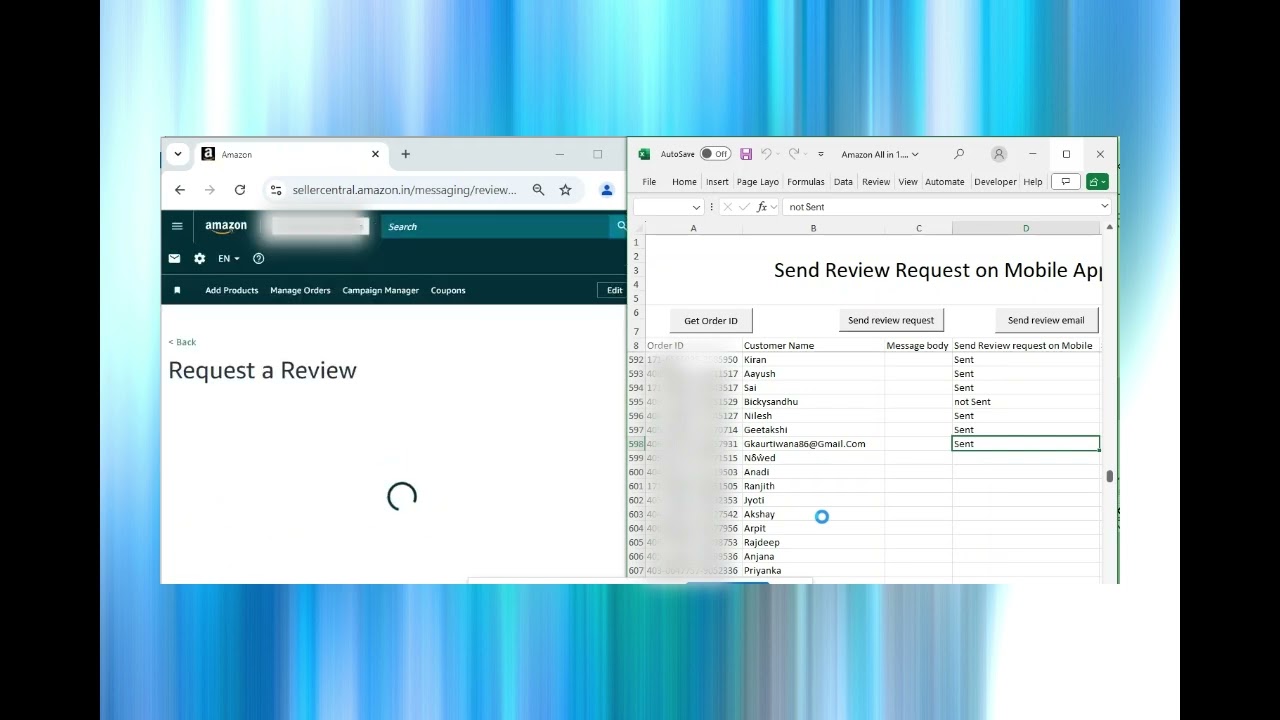
Task: Open the Data ribbon tab
Action: pyautogui.click(x=843, y=182)
